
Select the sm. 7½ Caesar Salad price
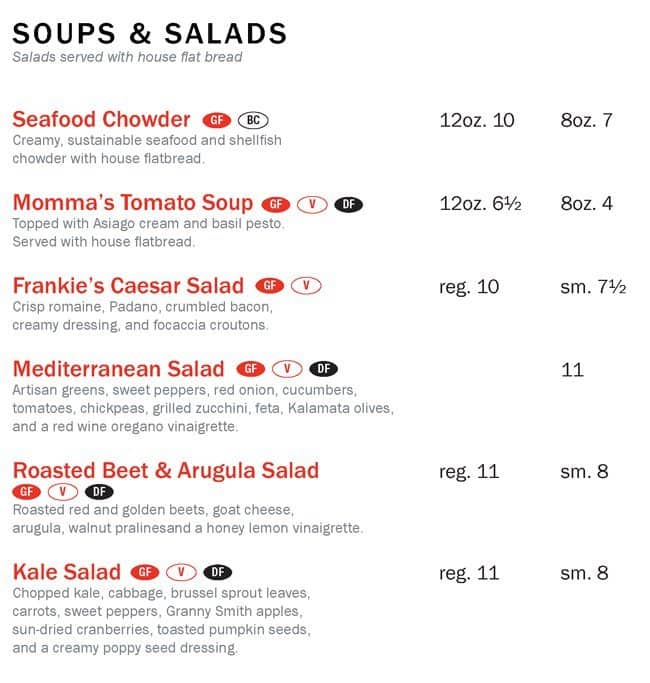pyautogui.click(x=593, y=287)
